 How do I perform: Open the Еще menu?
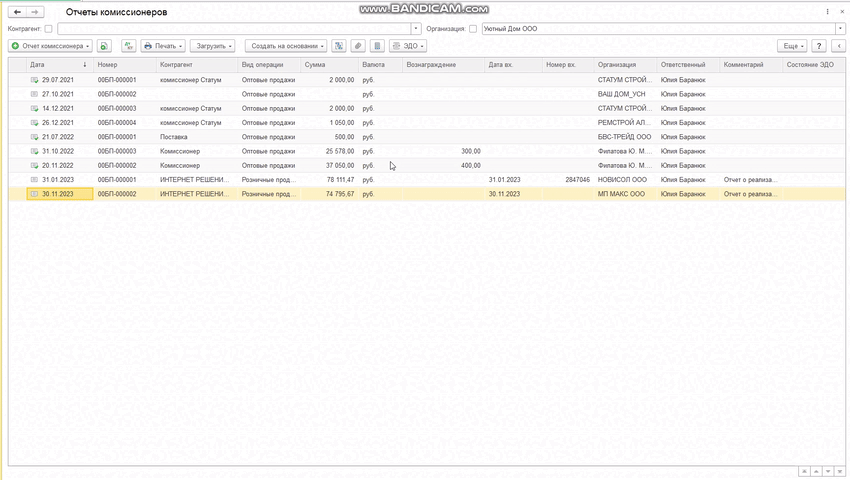coord(792,46)
